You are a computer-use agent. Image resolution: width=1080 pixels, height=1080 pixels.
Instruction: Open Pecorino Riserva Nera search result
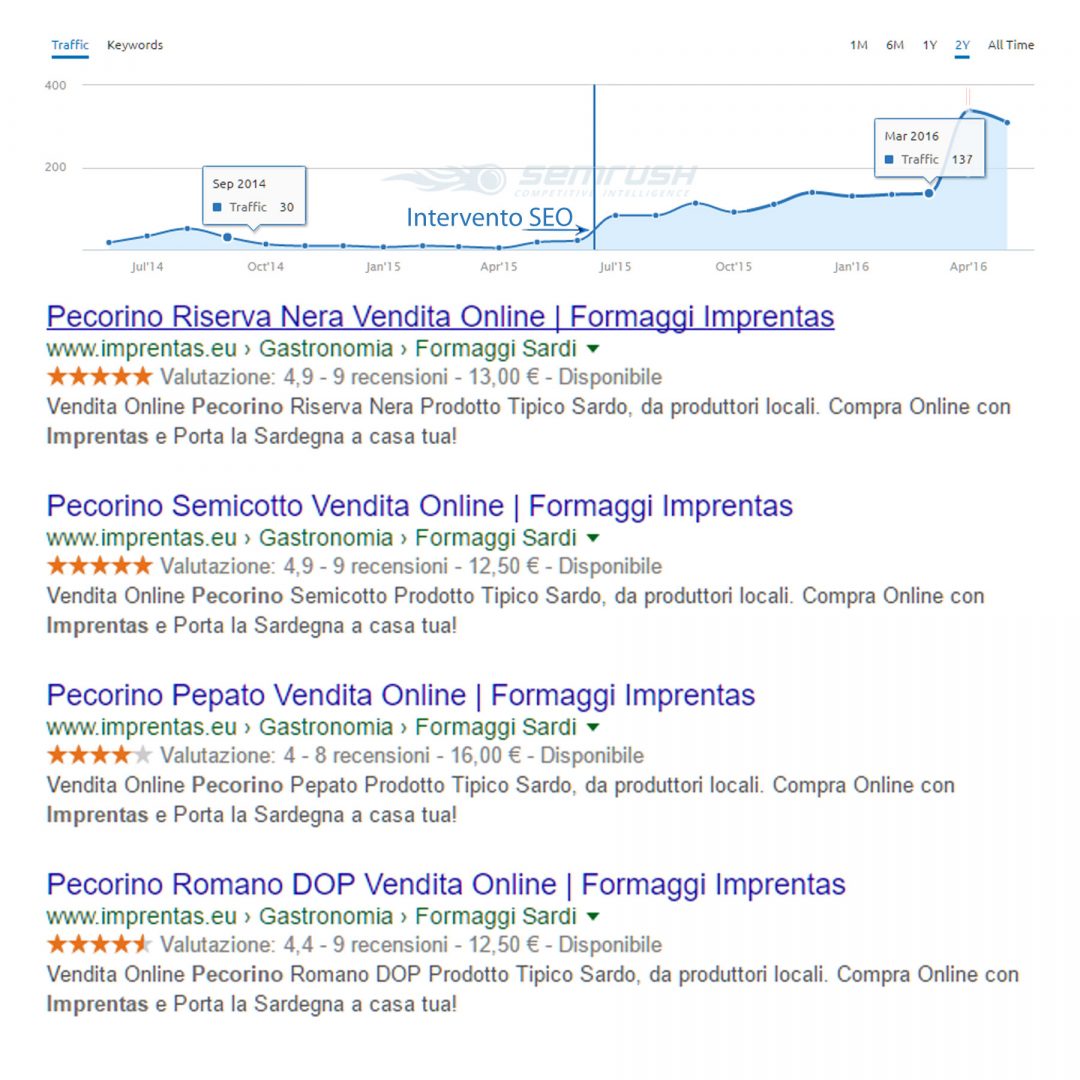pyautogui.click(x=440, y=317)
